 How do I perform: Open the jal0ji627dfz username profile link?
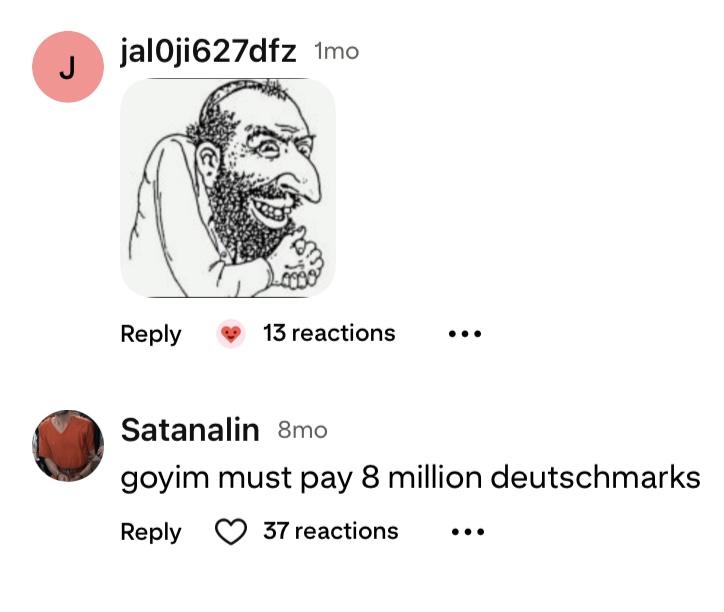tap(208, 52)
